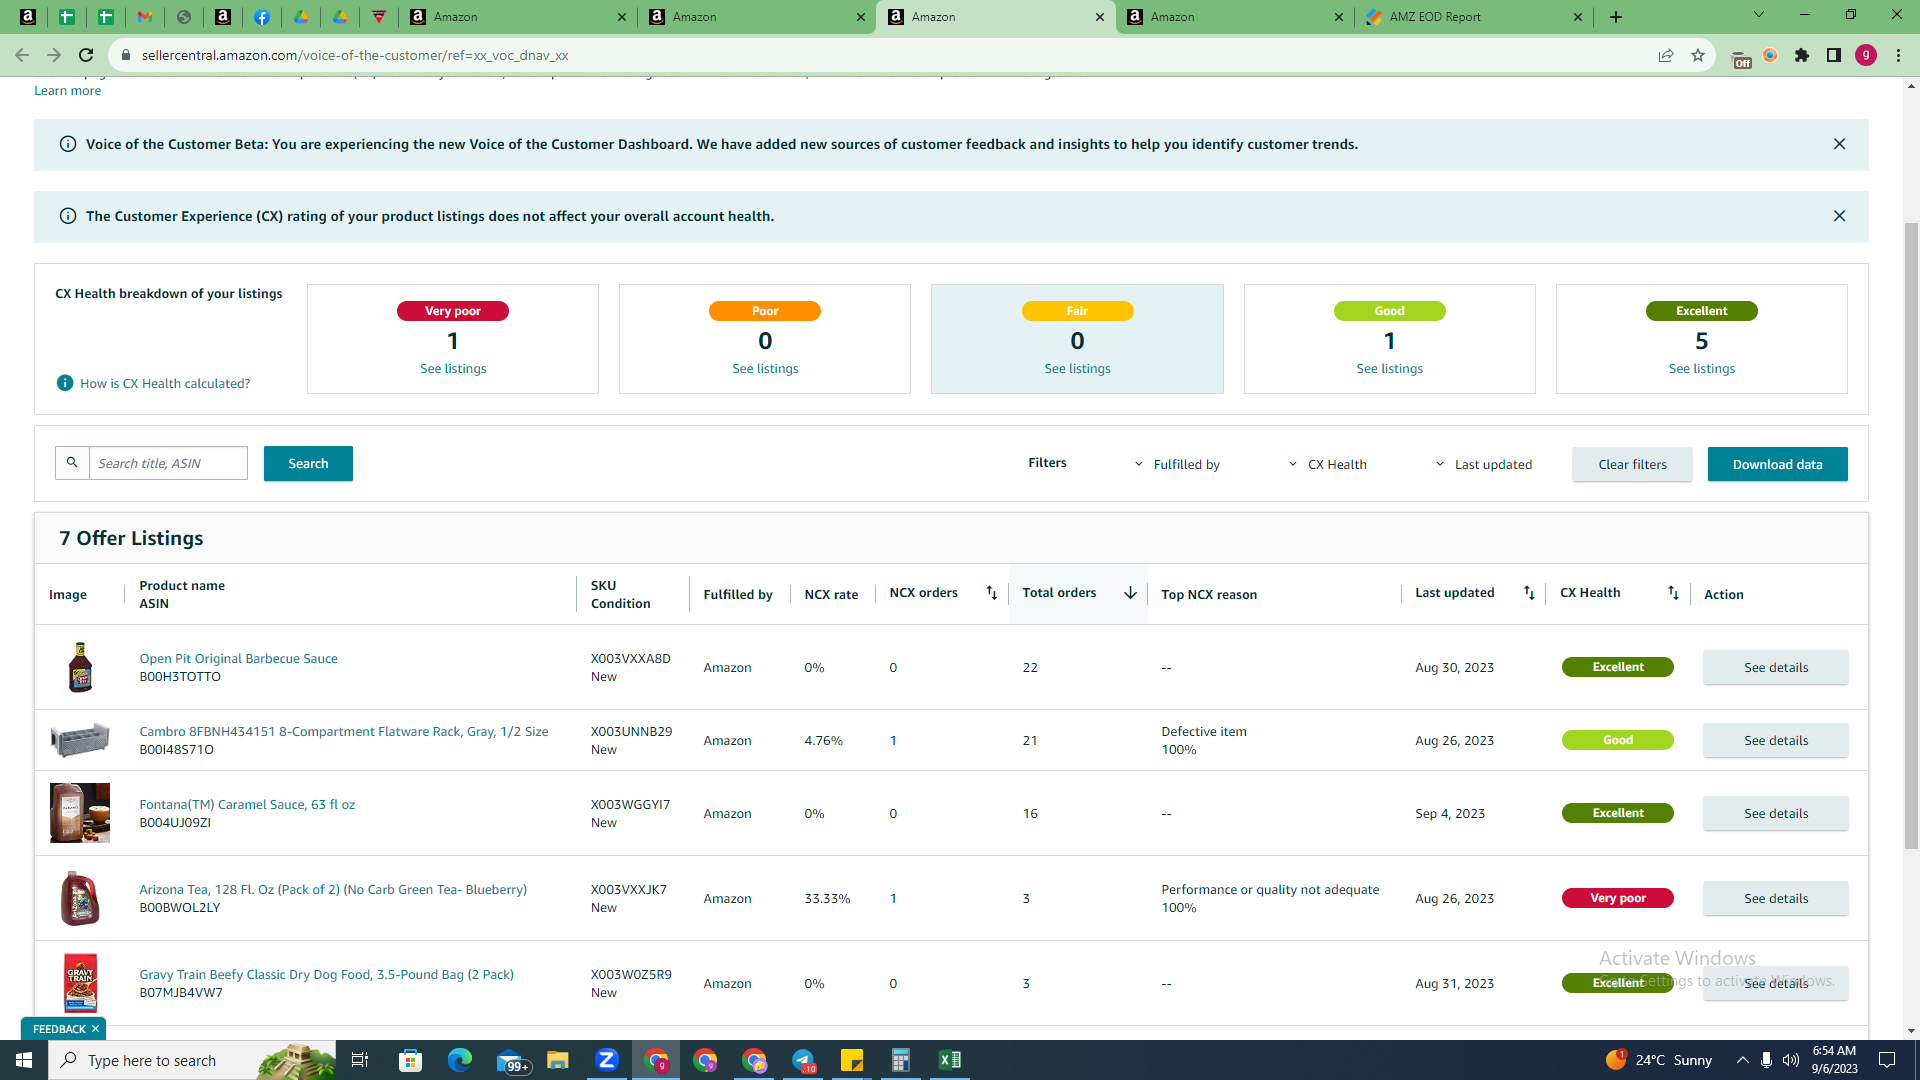Open Zoom from the taskbar
Viewport: 1920px width, 1080px height.
(x=606, y=1060)
